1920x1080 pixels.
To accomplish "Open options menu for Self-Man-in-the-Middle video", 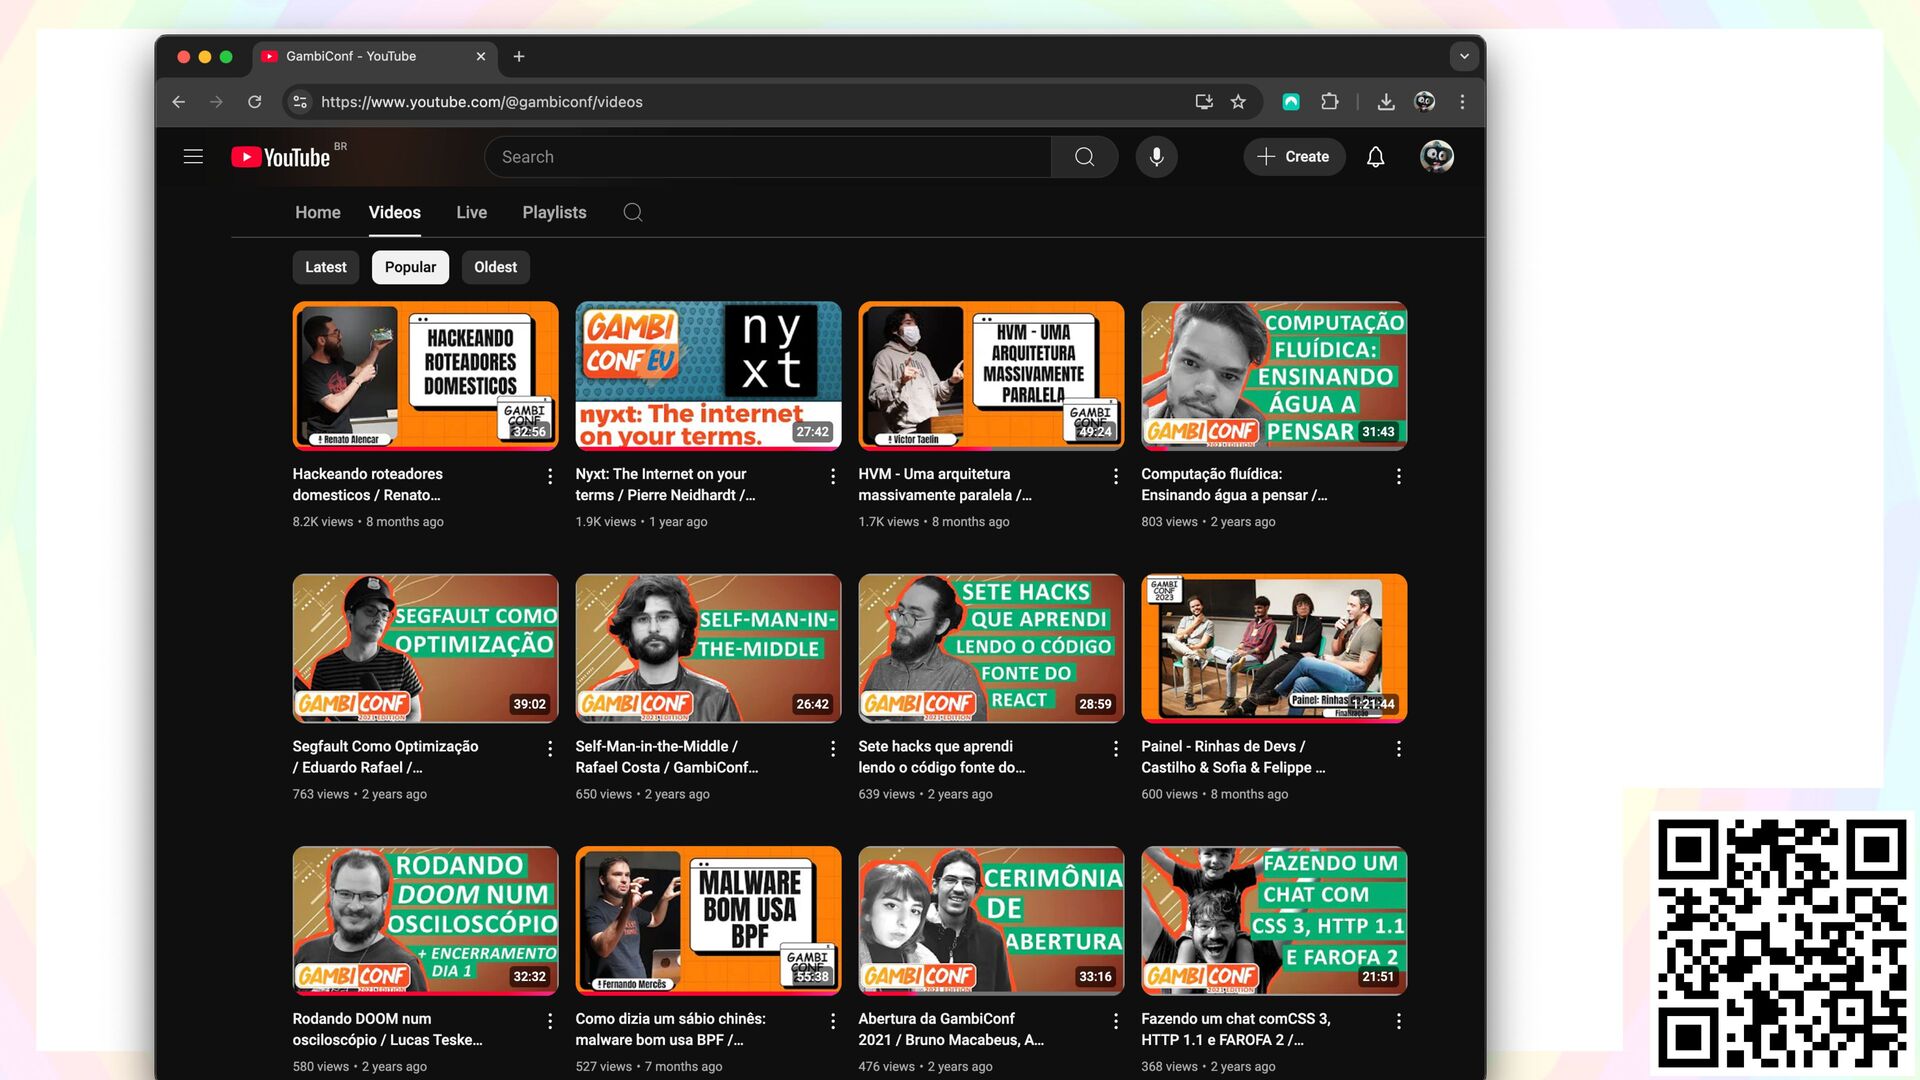I will click(x=833, y=749).
